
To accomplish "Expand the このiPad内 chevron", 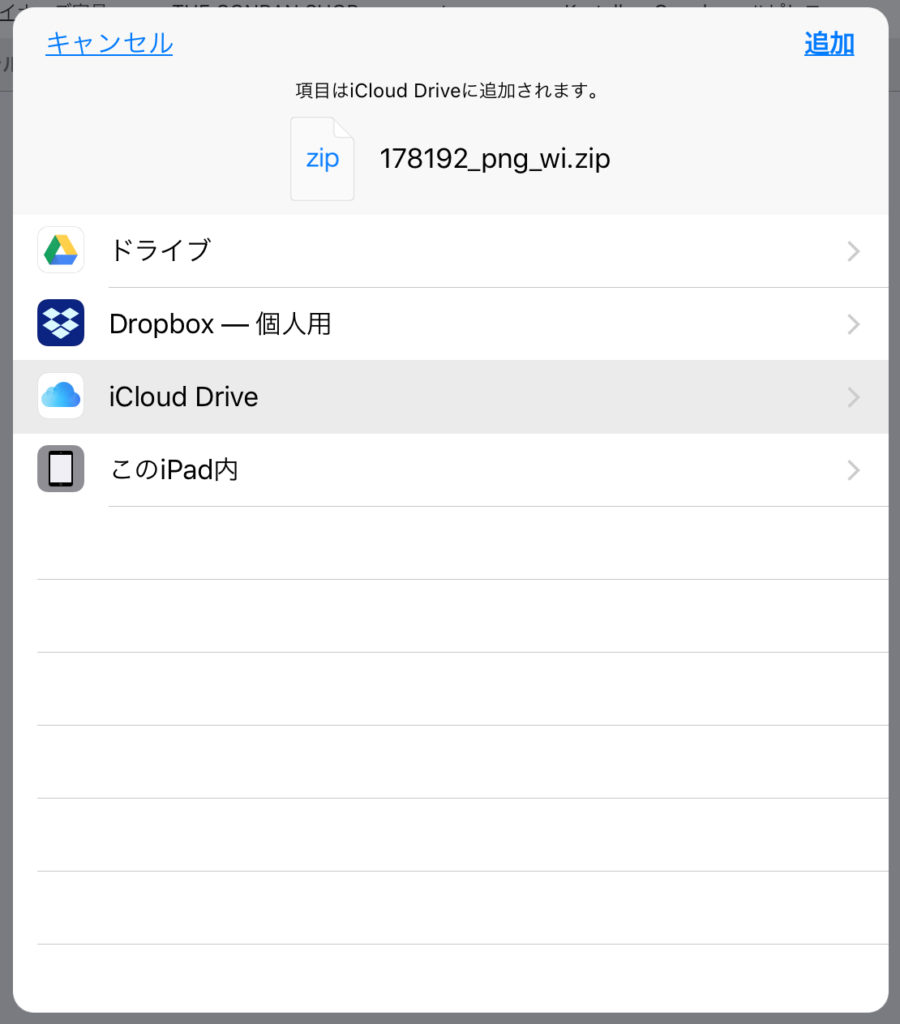I will click(x=853, y=470).
